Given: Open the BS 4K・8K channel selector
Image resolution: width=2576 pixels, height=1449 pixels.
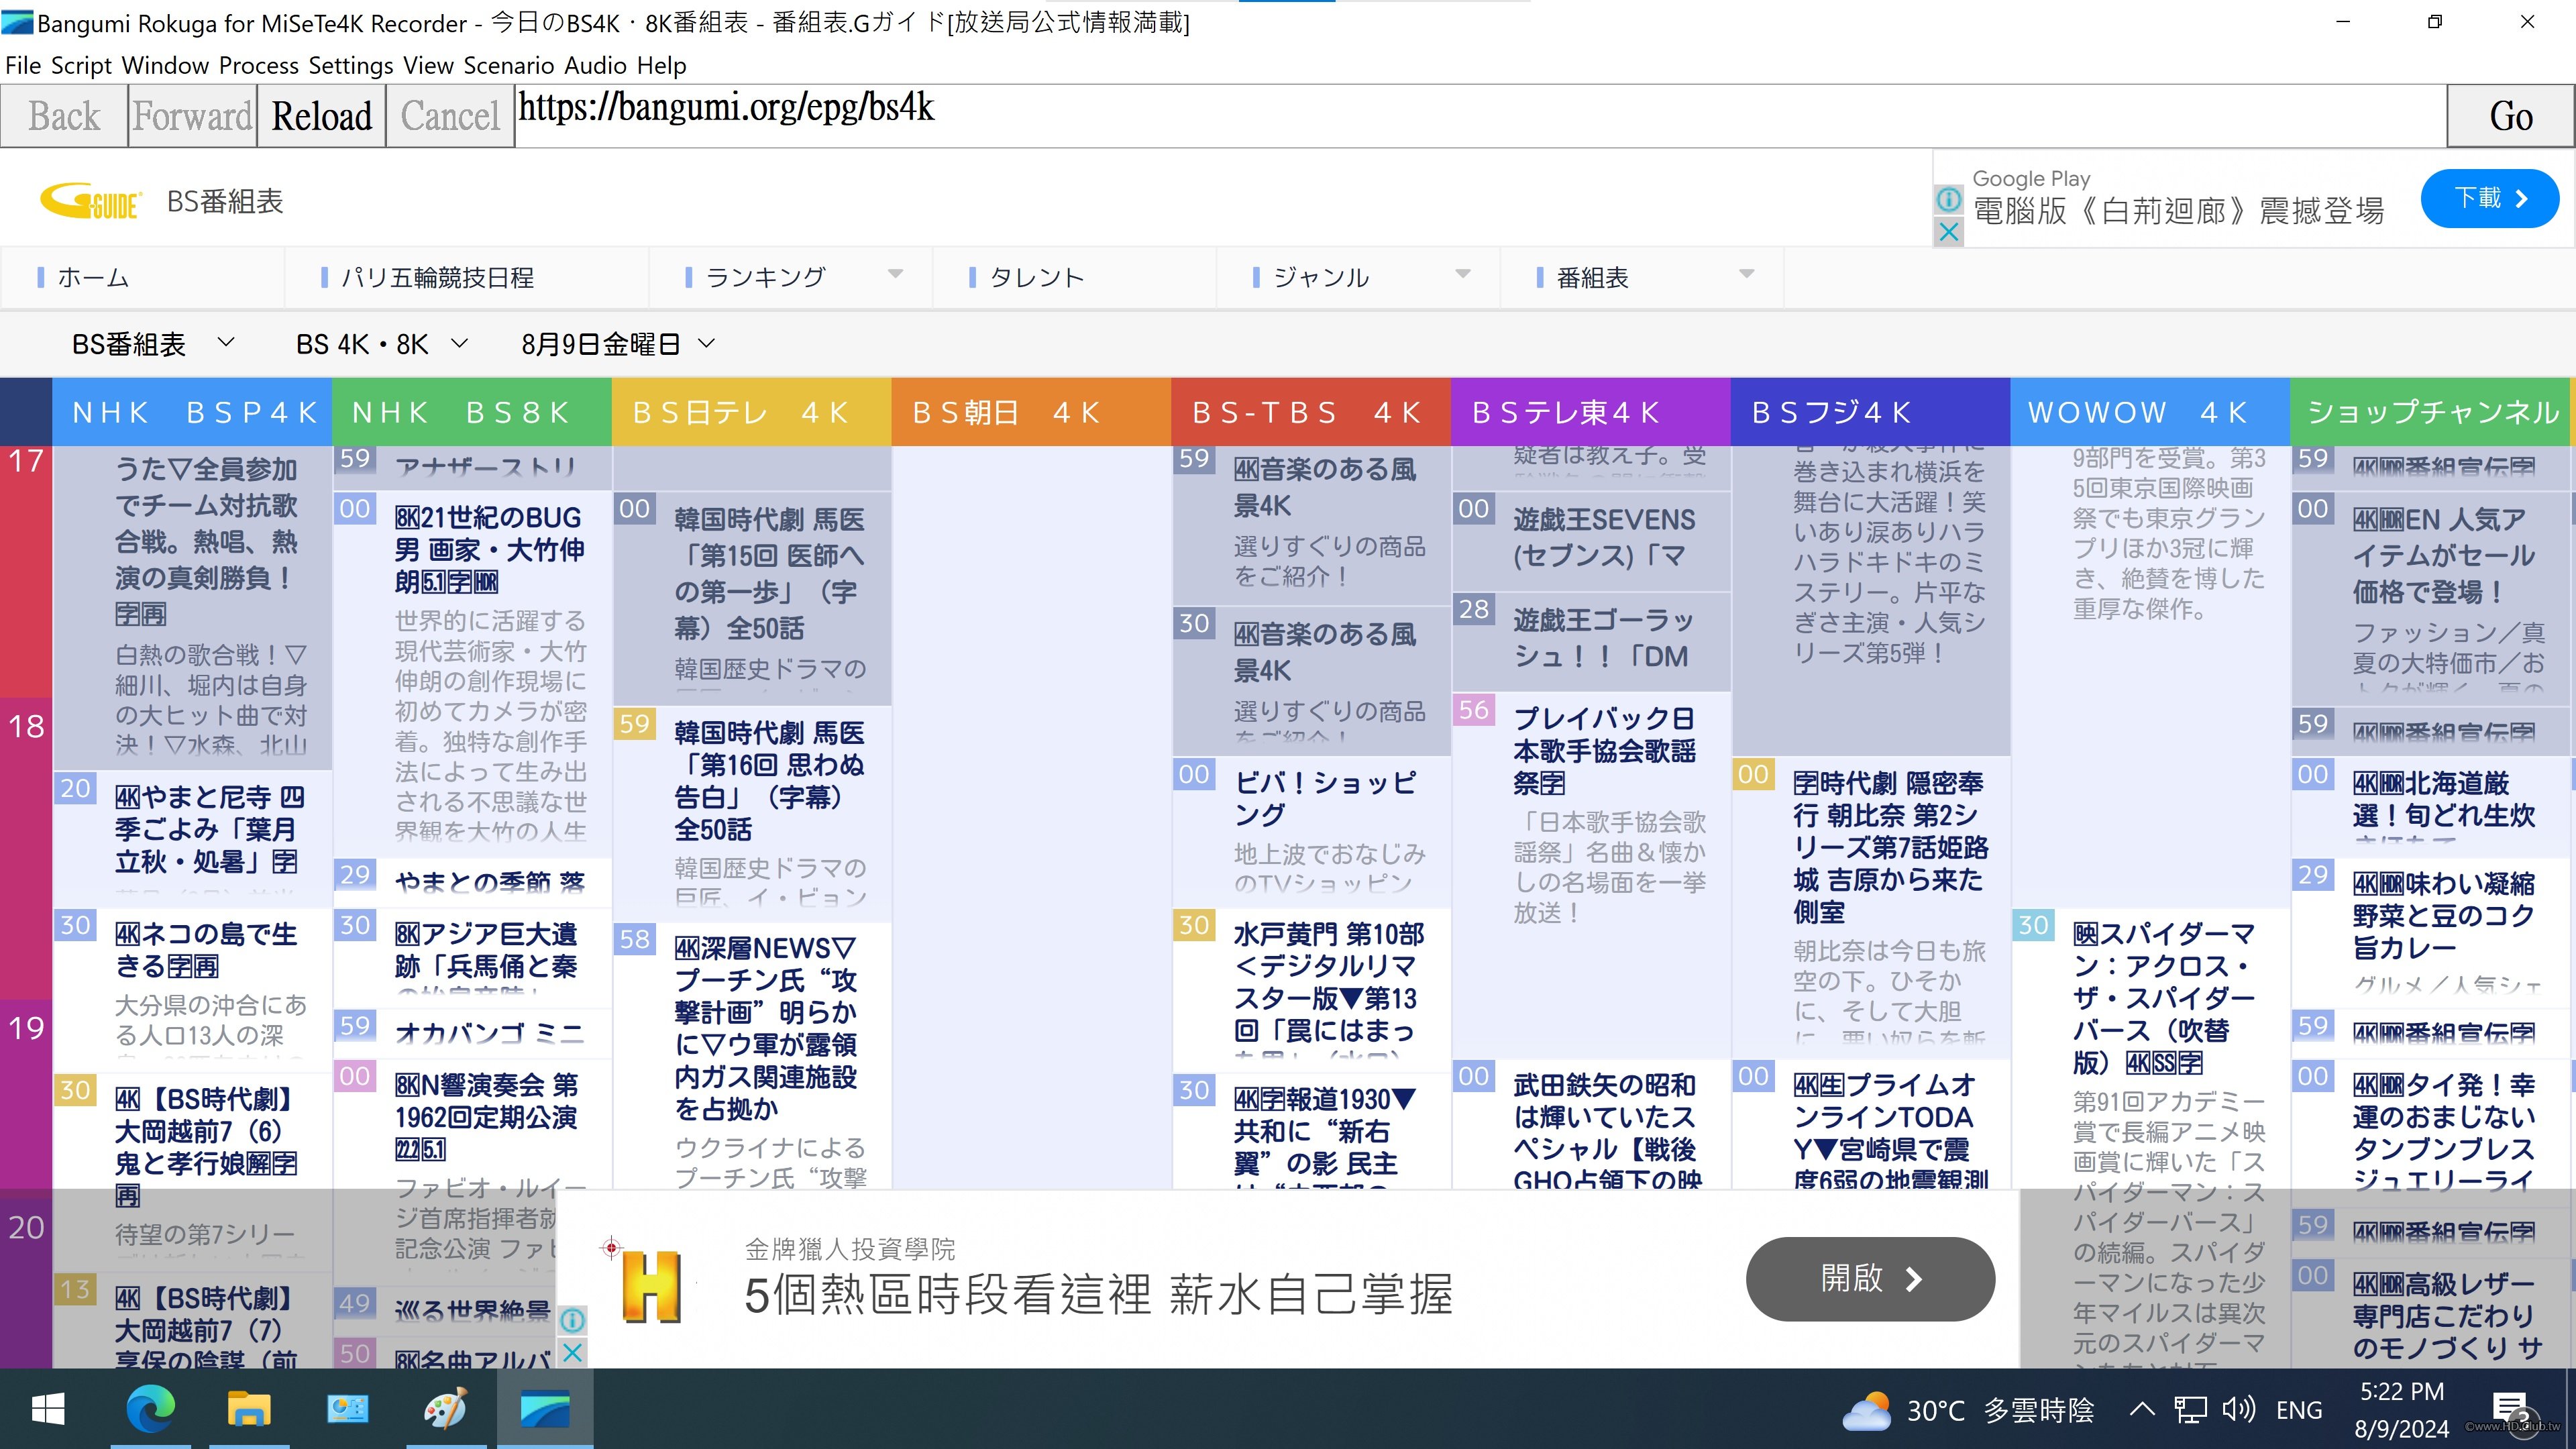Looking at the screenshot, I should (381, 344).
